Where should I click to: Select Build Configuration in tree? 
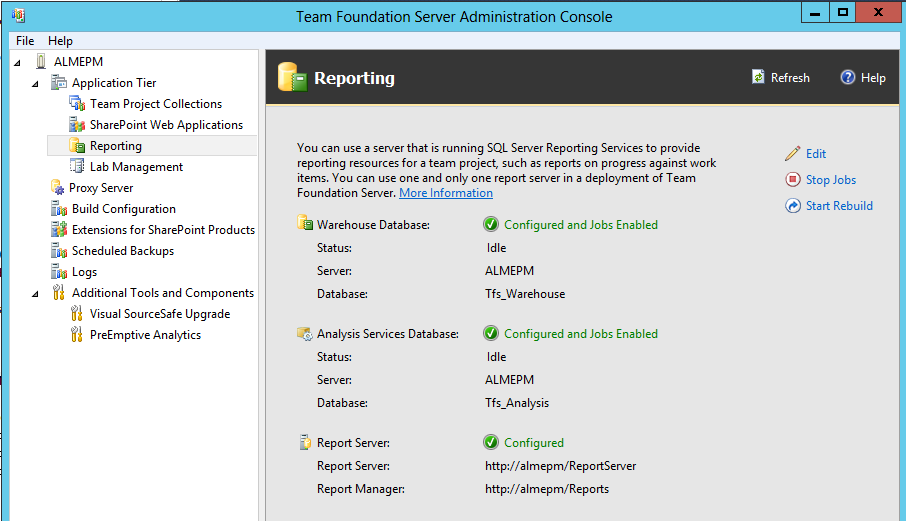click(x=124, y=209)
